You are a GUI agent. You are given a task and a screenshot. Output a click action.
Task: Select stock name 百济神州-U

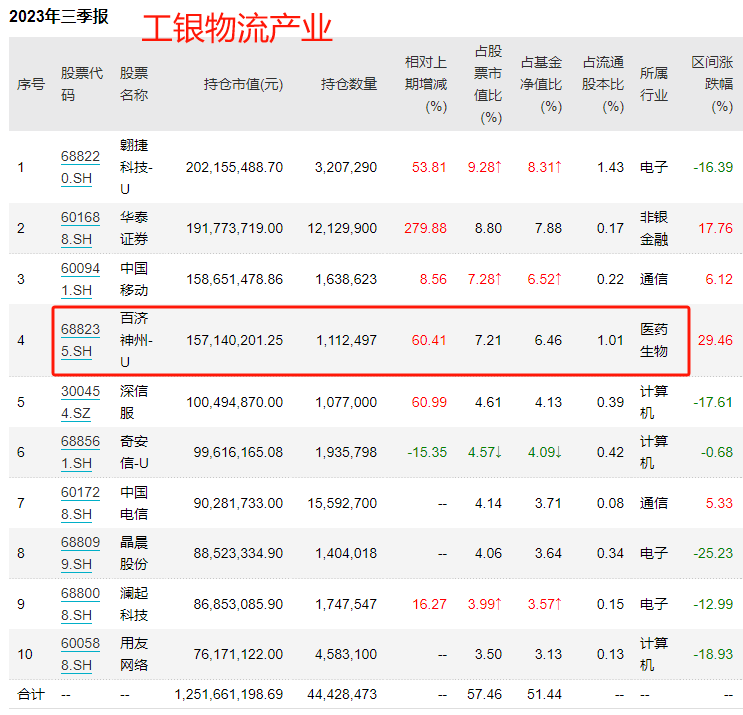click(136, 340)
